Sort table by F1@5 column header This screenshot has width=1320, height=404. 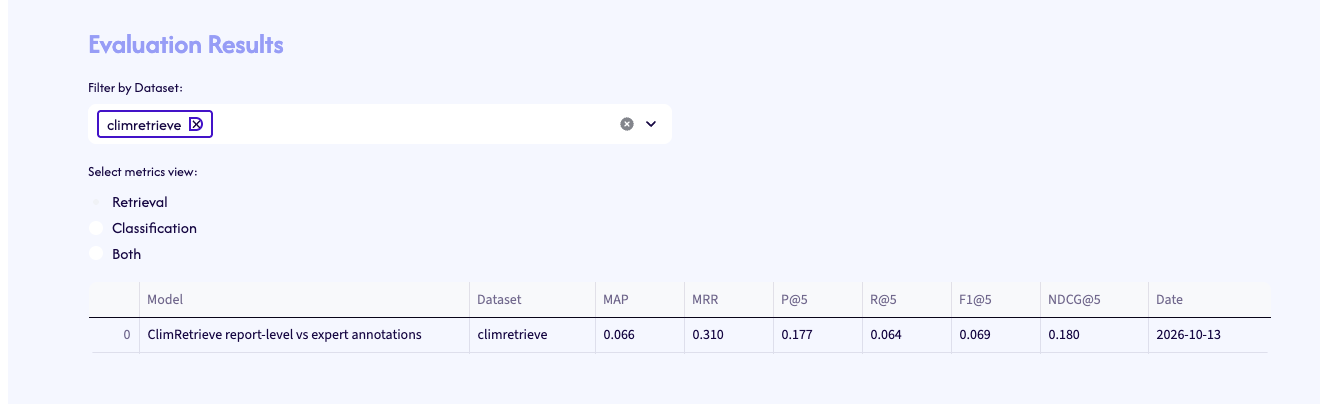[x=996, y=300]
